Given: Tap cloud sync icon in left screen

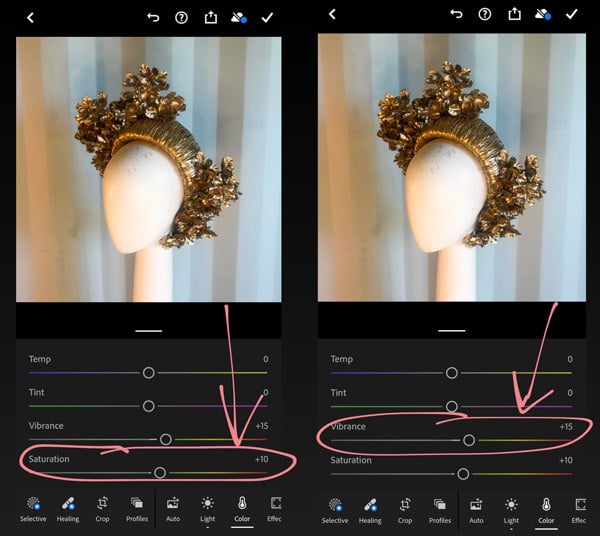Looking at the screenshot, I should 239,18.
